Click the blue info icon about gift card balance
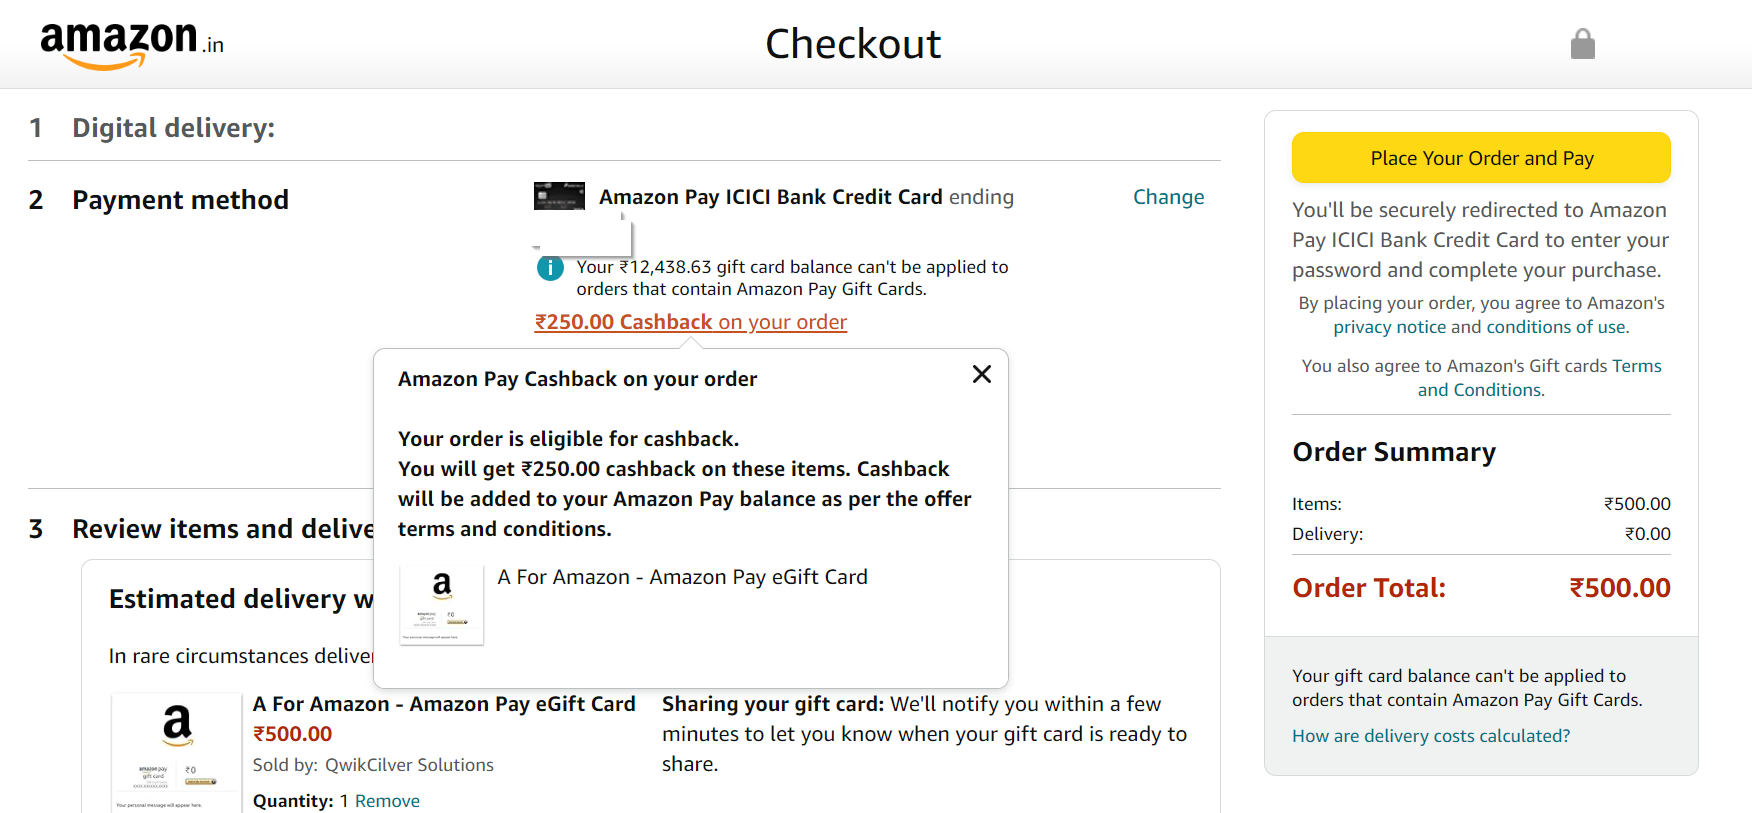Screen dimensions: 1752x813 tap(549, 268)
